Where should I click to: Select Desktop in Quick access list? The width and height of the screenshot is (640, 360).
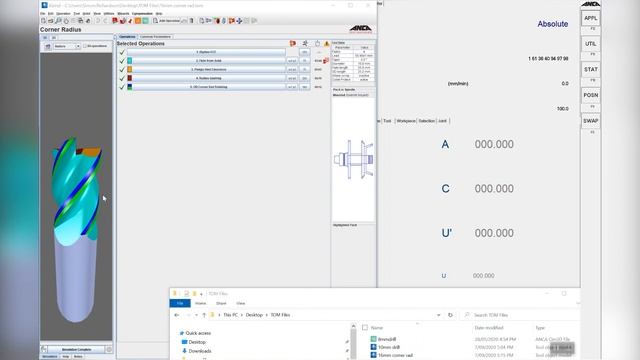pos(197,342)
